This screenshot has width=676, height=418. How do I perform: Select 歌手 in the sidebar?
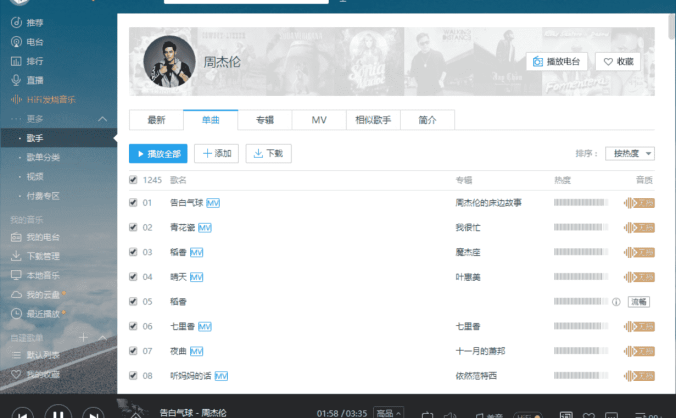click(59, 138)
